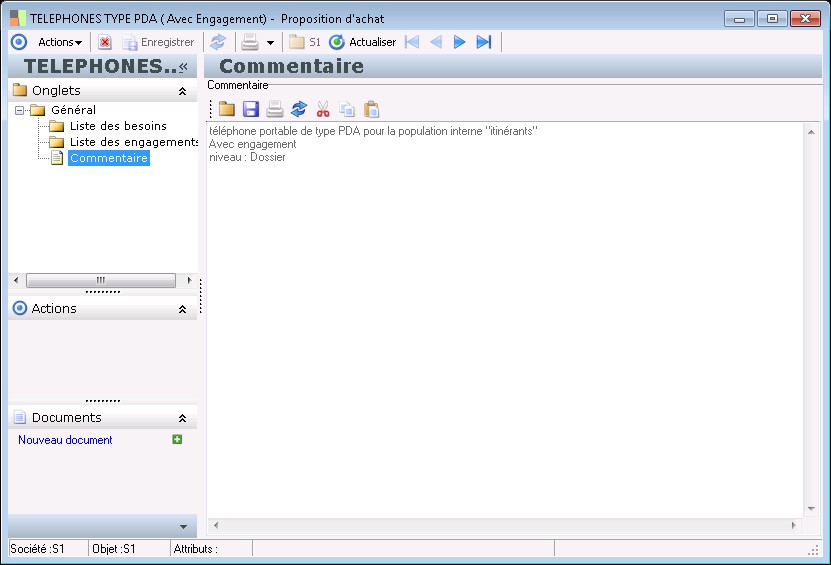This screenshot has width=831, height=565.
Task: Open the Actions menu in main toolbar
Action: click(60, 42)
